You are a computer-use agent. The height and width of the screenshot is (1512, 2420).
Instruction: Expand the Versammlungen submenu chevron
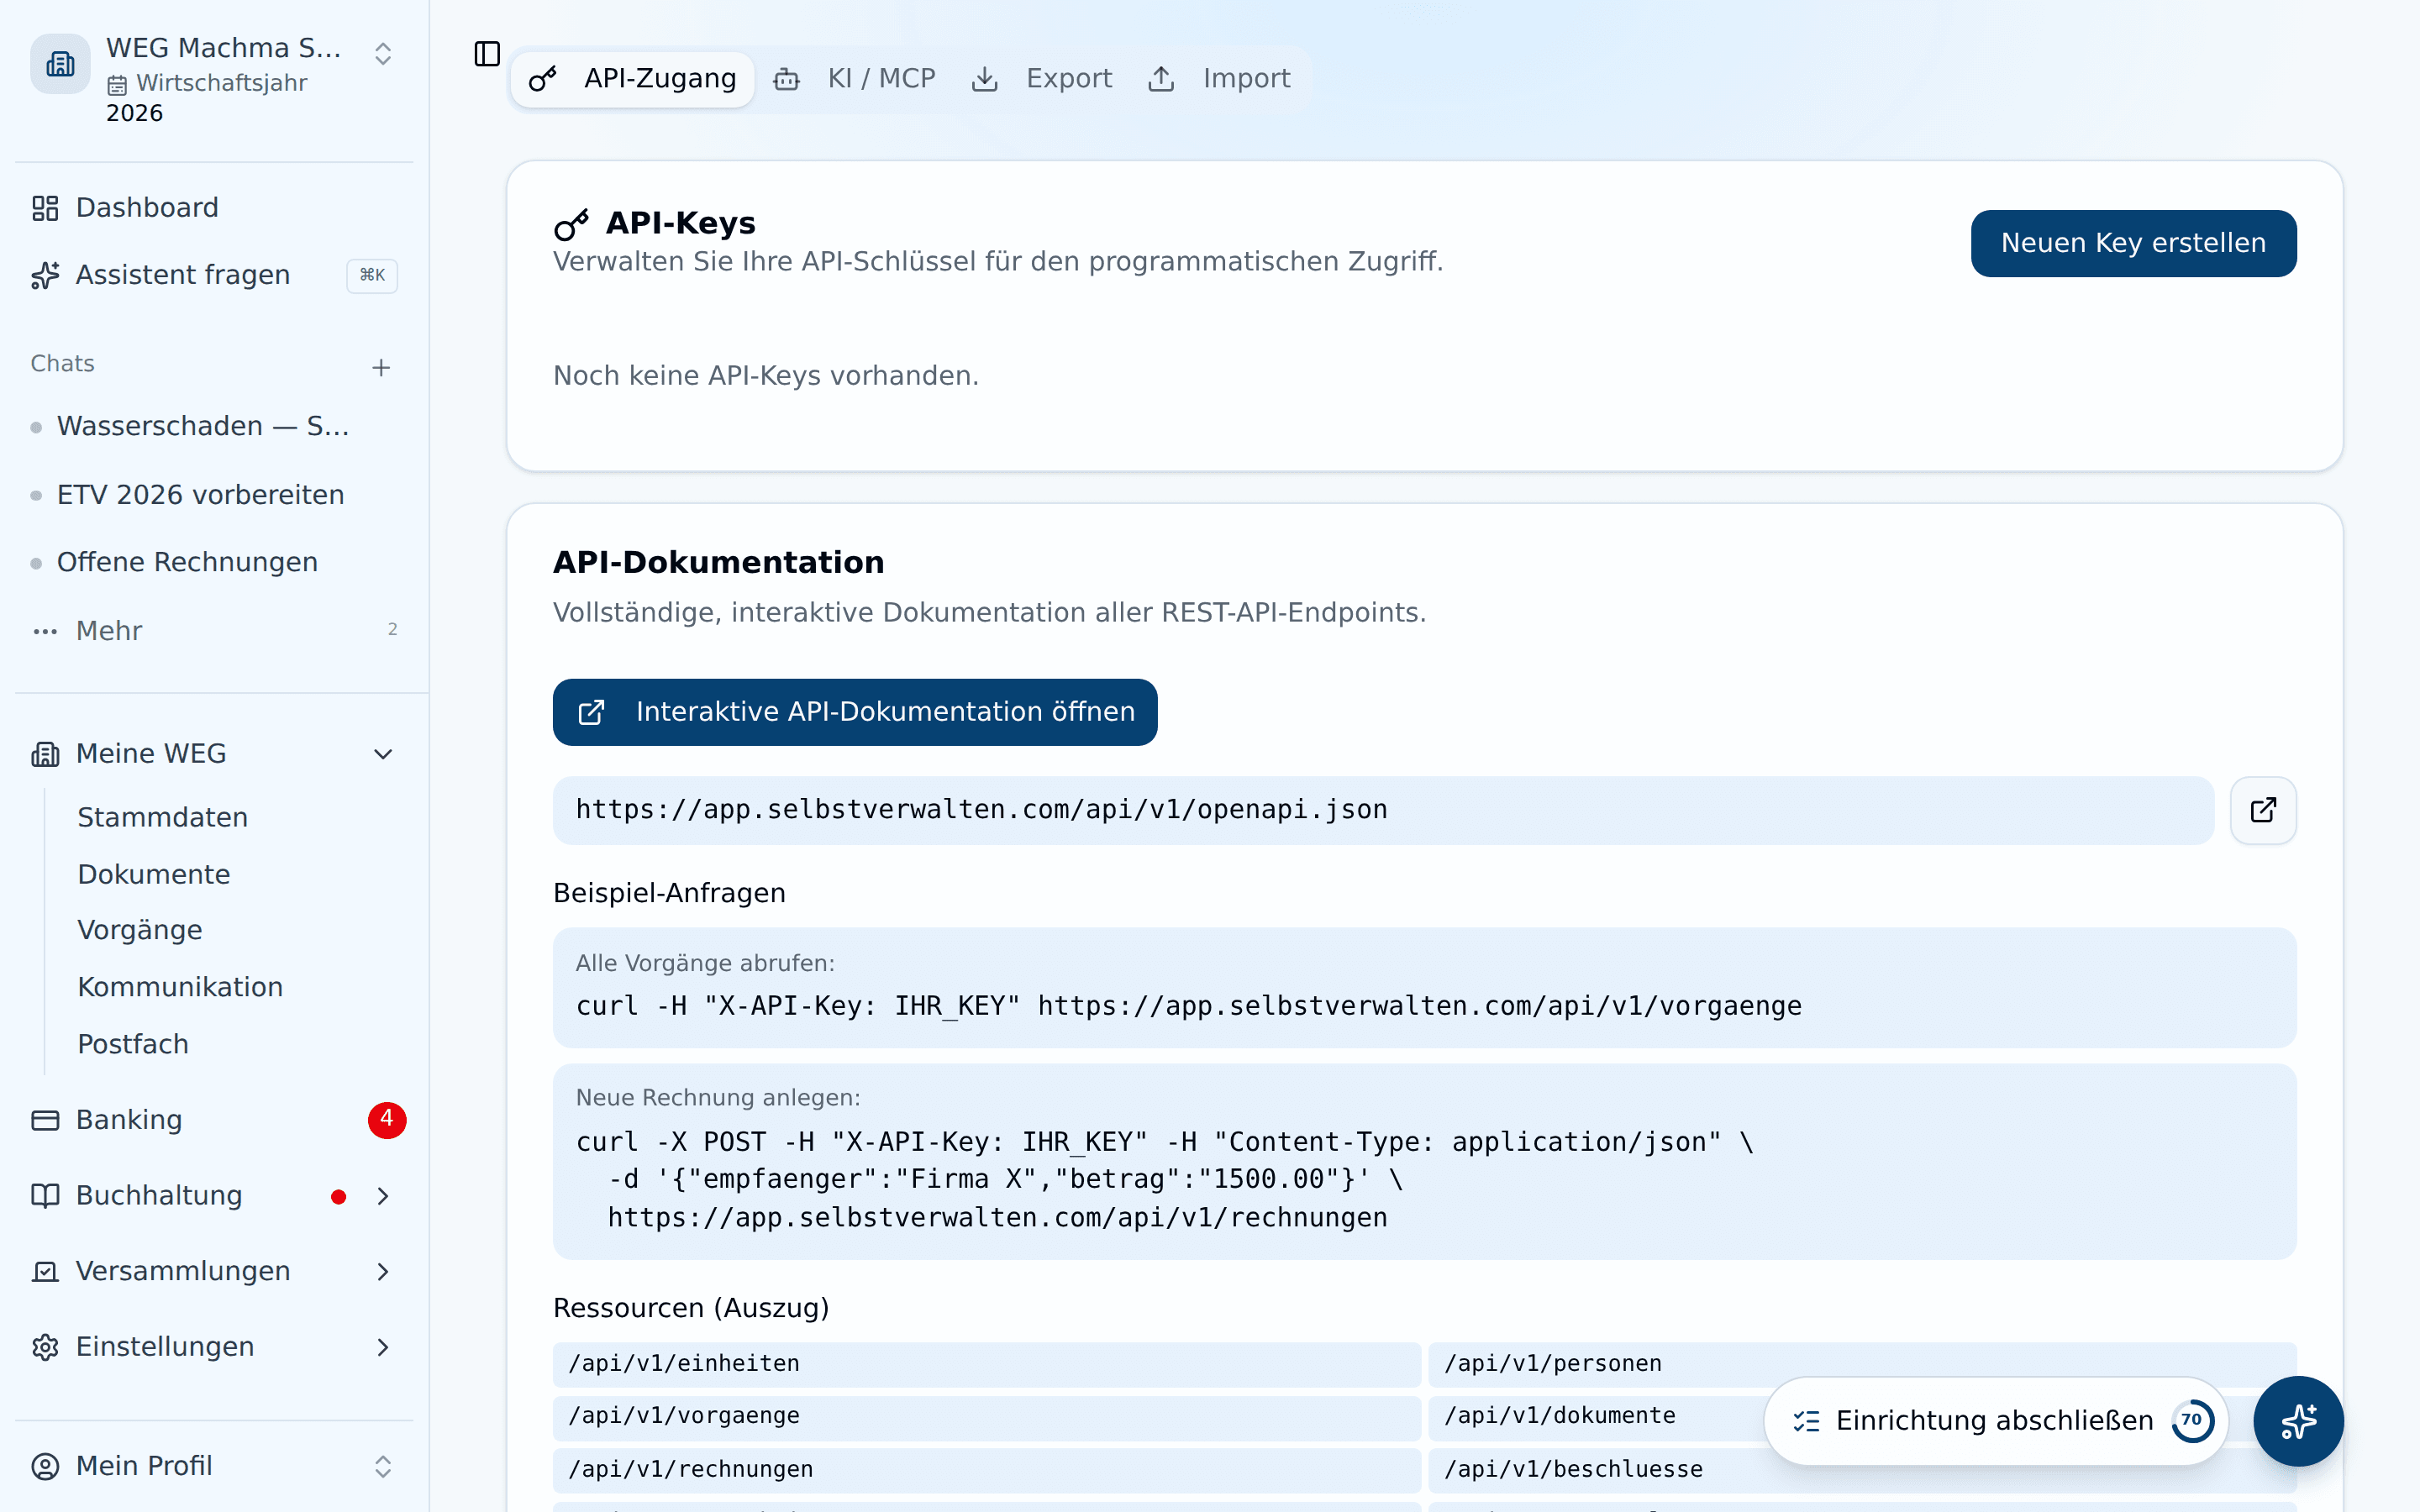383,1272
